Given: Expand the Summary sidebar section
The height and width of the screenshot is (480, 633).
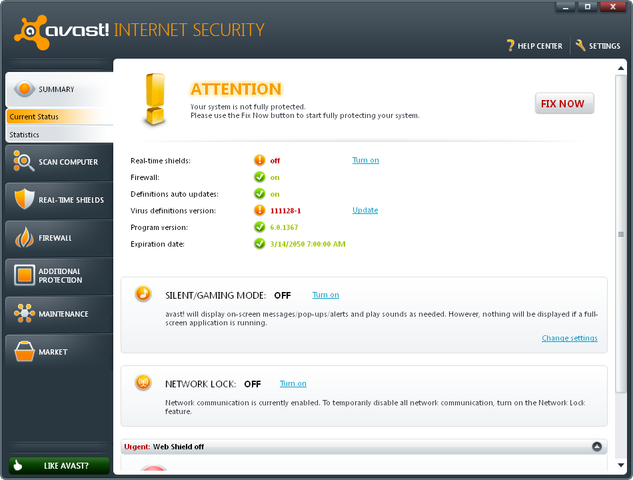Looking at the screenshot, I should point(56,89).
